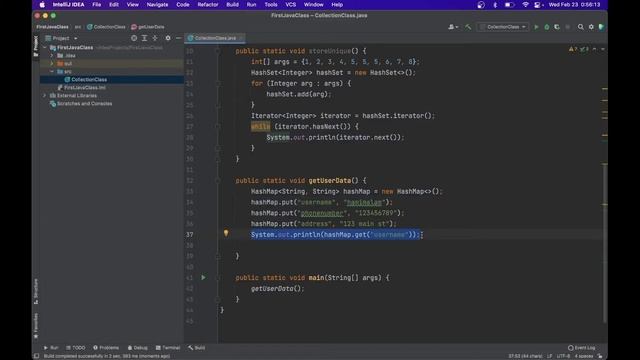Image resolution: width=640 pixels, height=360 pixels.
Task: Click the warnings indicator in editor corner
Action: pos(573,49)
